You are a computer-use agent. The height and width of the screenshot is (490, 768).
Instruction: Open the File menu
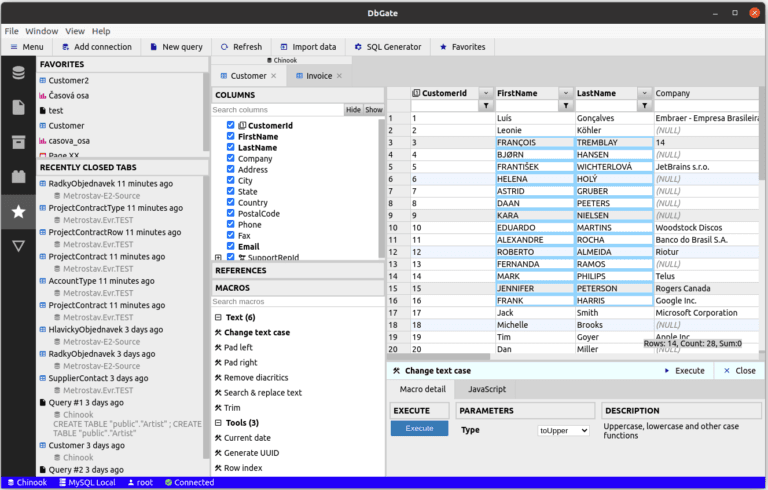[x=11, y=31]
